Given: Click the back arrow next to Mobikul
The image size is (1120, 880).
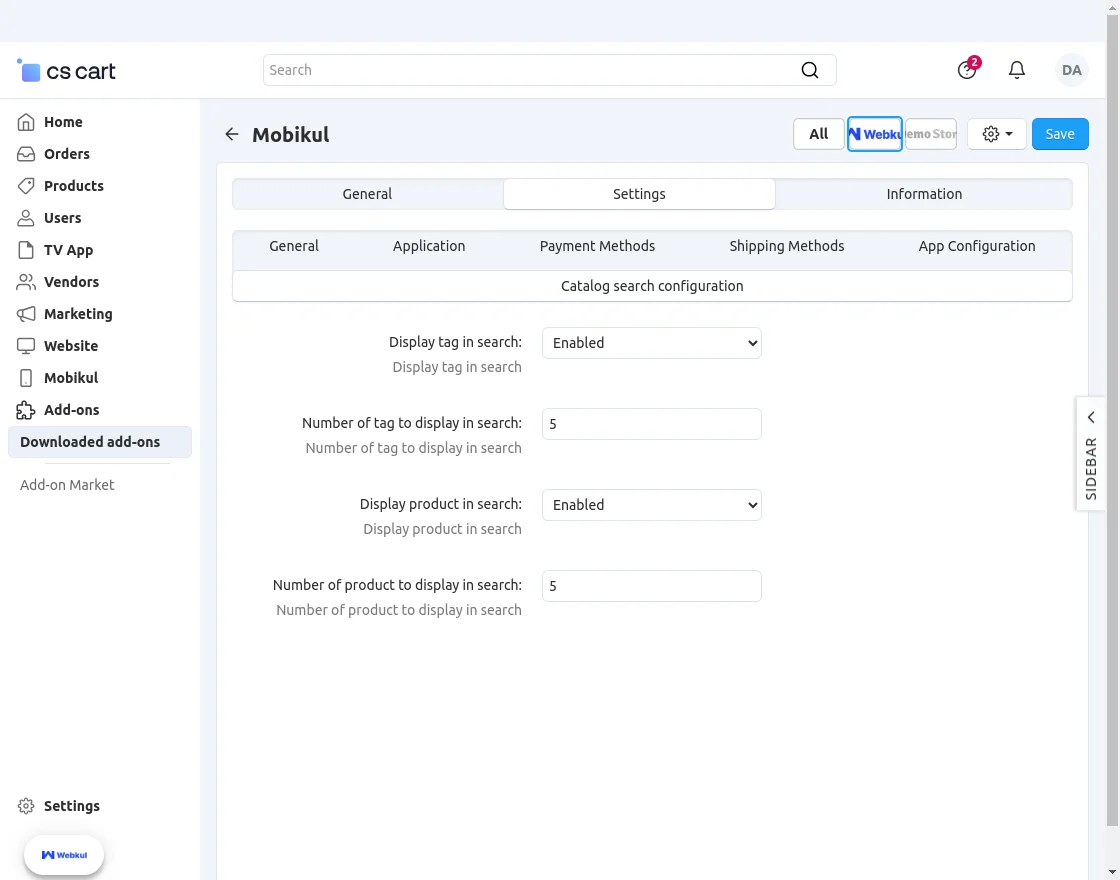Looking at the screenshot, I should point(232,134).
